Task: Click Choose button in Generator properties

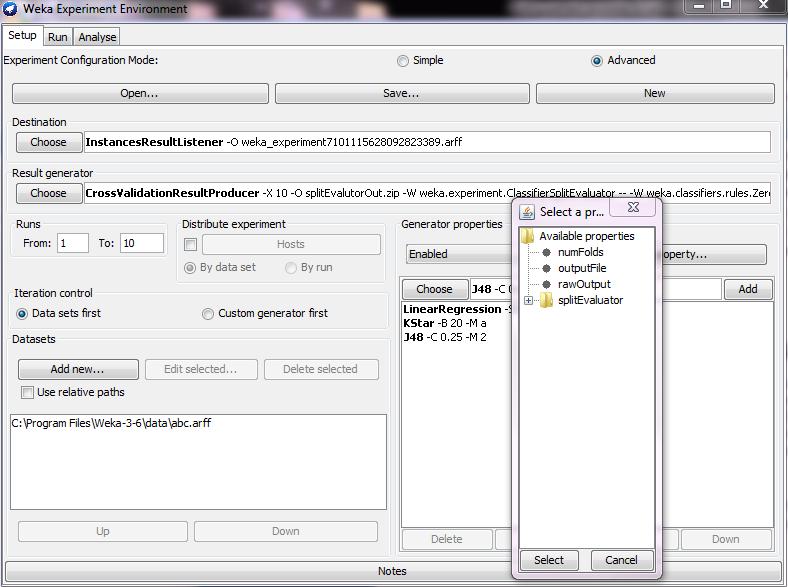Action: [435, 289]
